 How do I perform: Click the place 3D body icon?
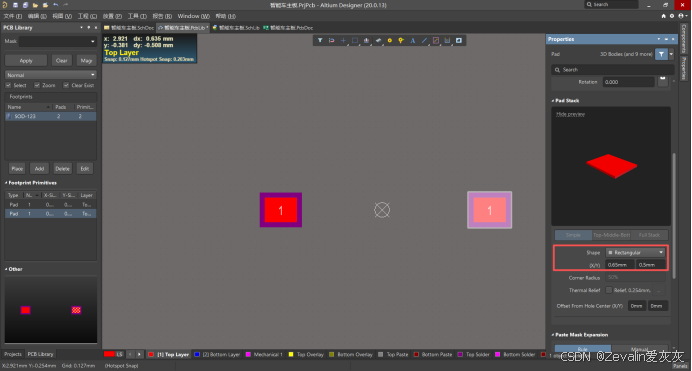coord(378,40)
